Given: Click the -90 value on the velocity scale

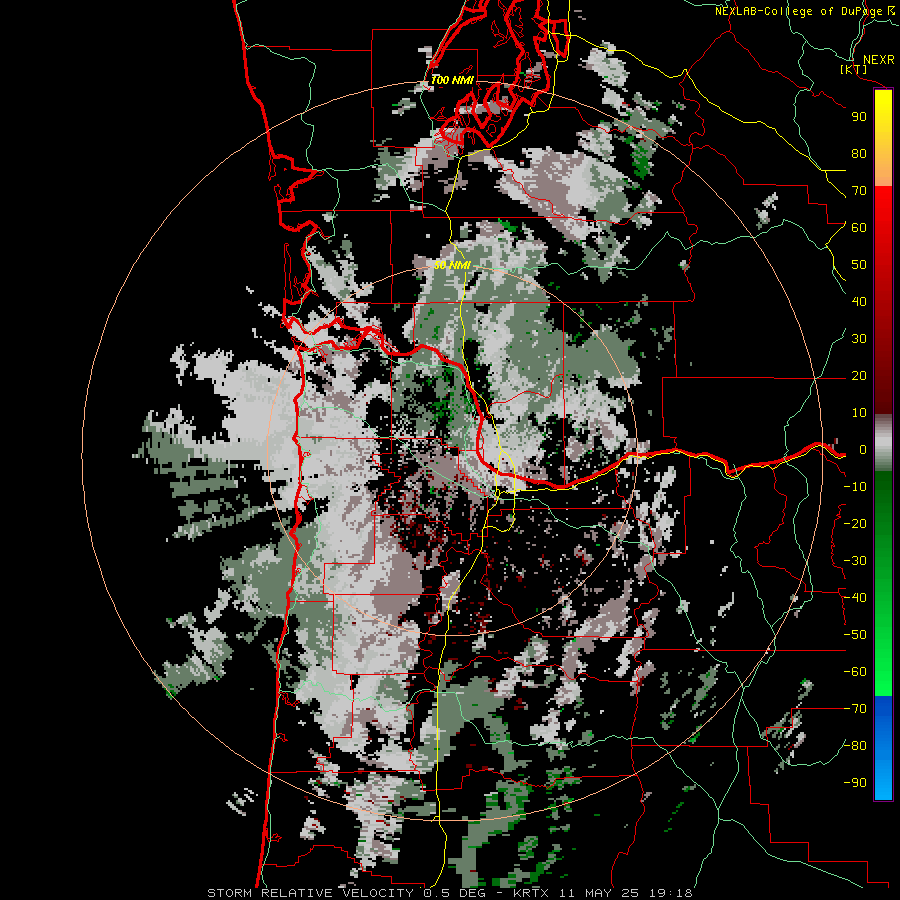Looking at the screenshot, I should click(855, 783).
